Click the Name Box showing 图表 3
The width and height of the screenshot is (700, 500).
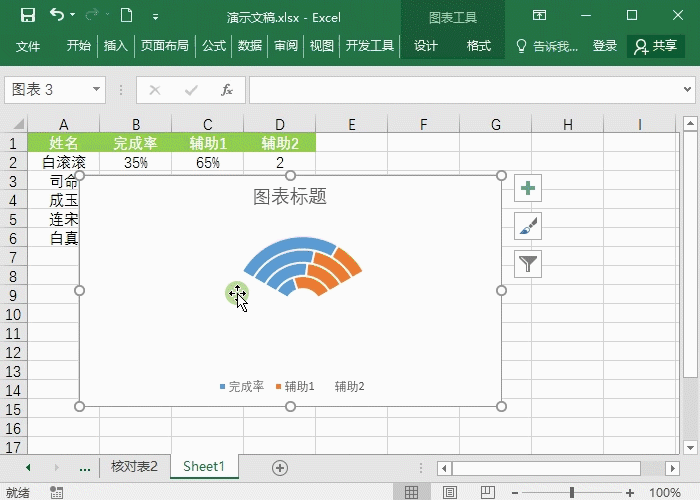click(x=47, y=90)
